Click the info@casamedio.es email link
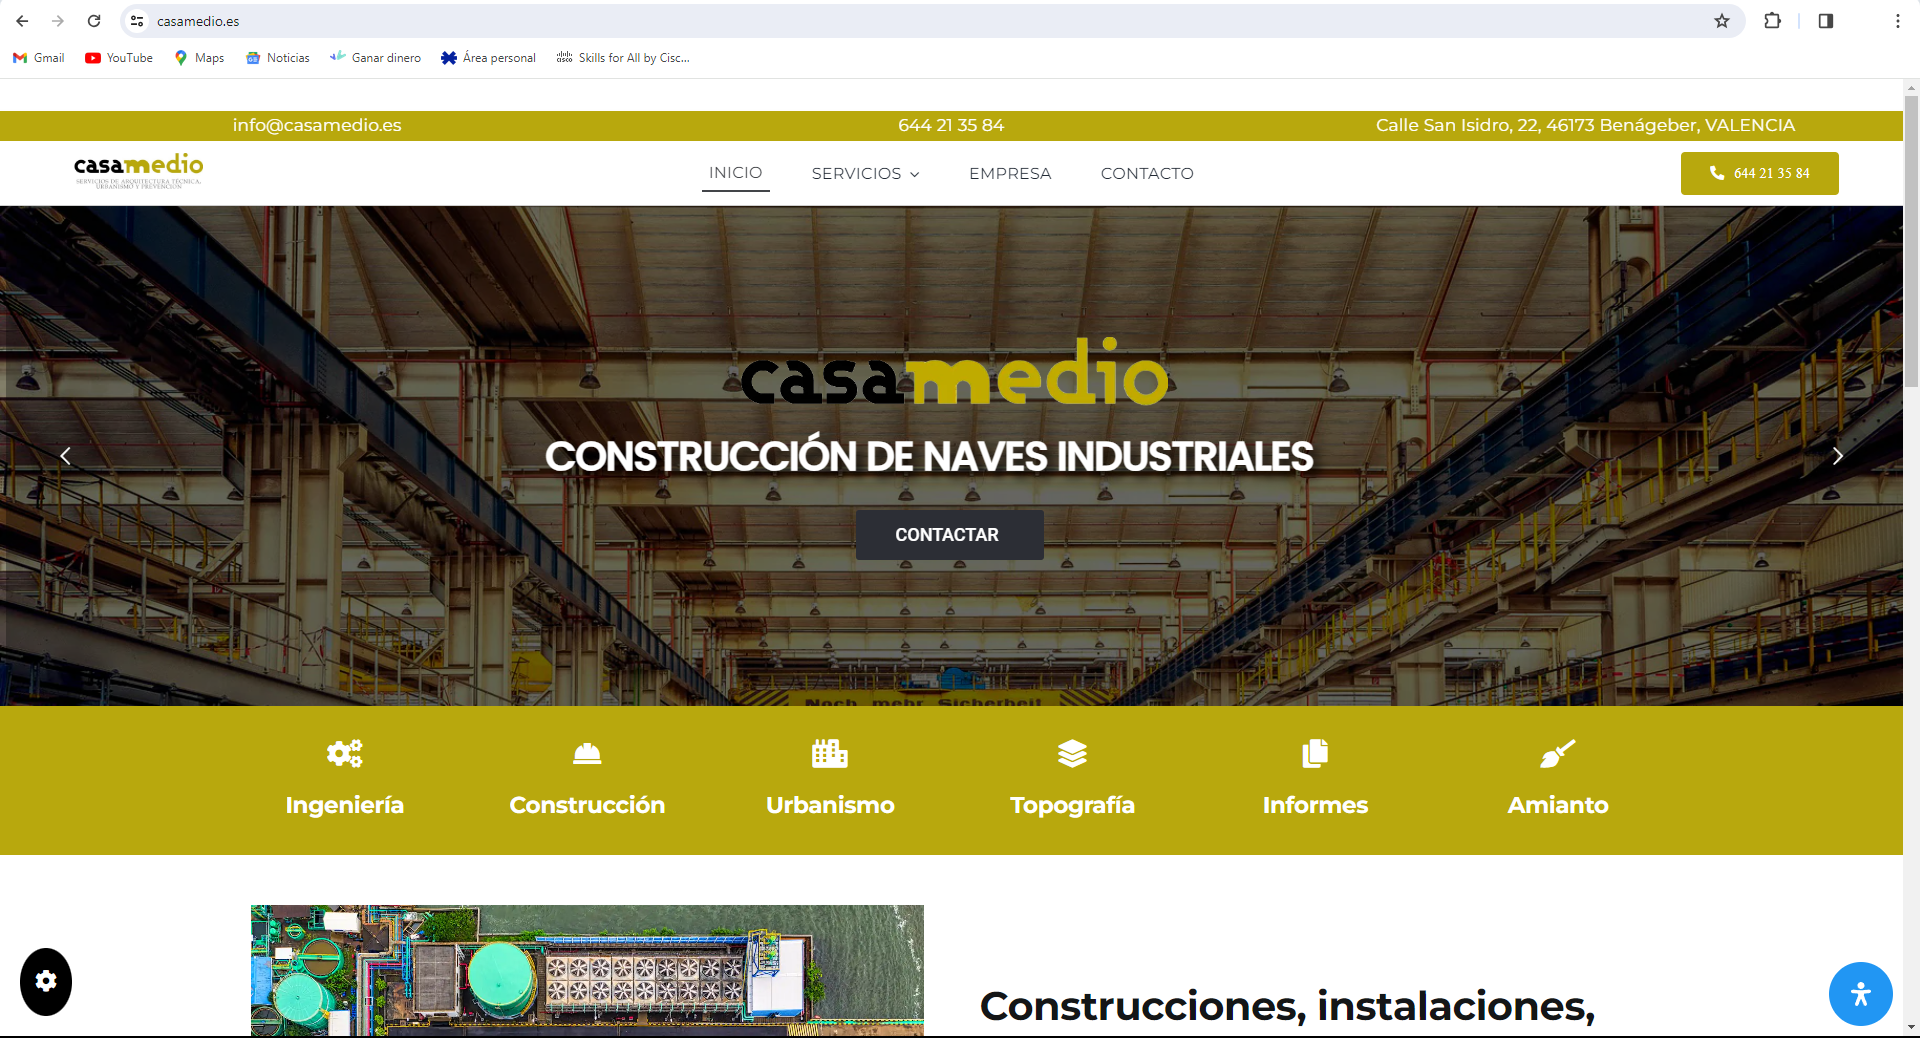The width and height of the screenshot is (1920, 1038). click(317, 125)
